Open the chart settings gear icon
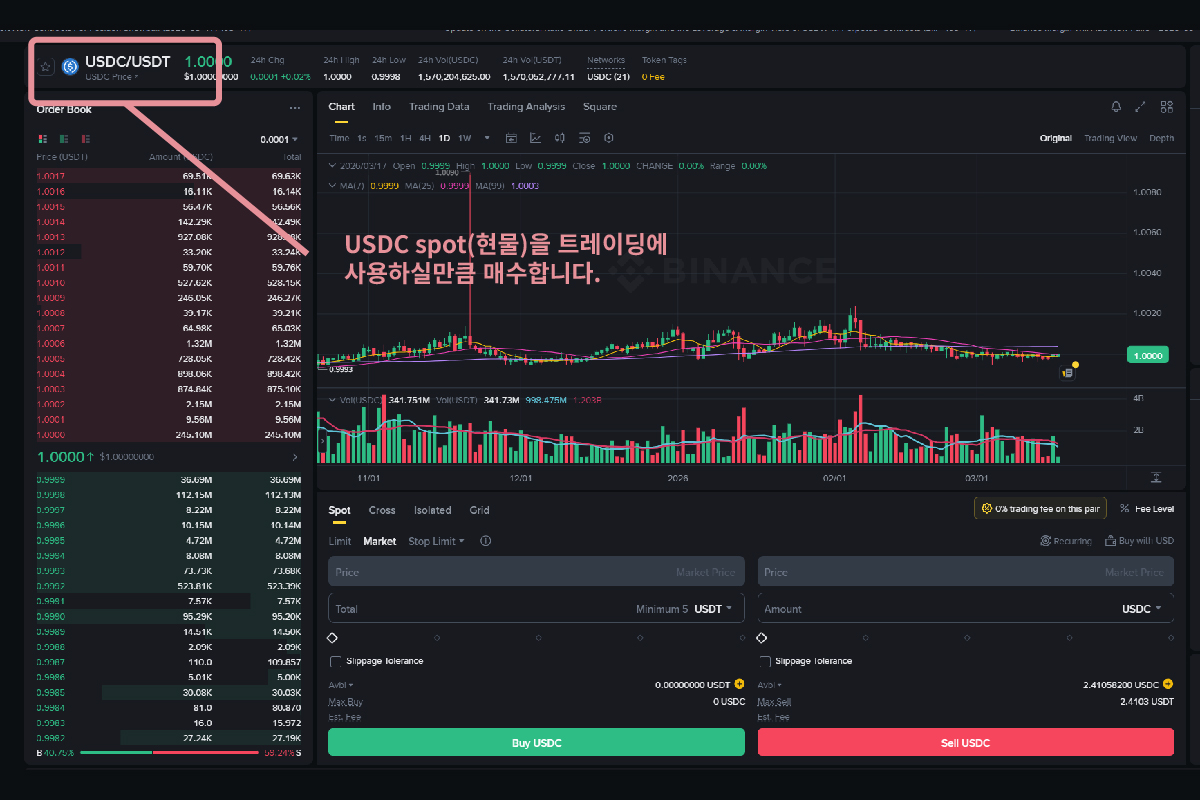This screenshot has height=800, width=1200. [609, 138]
